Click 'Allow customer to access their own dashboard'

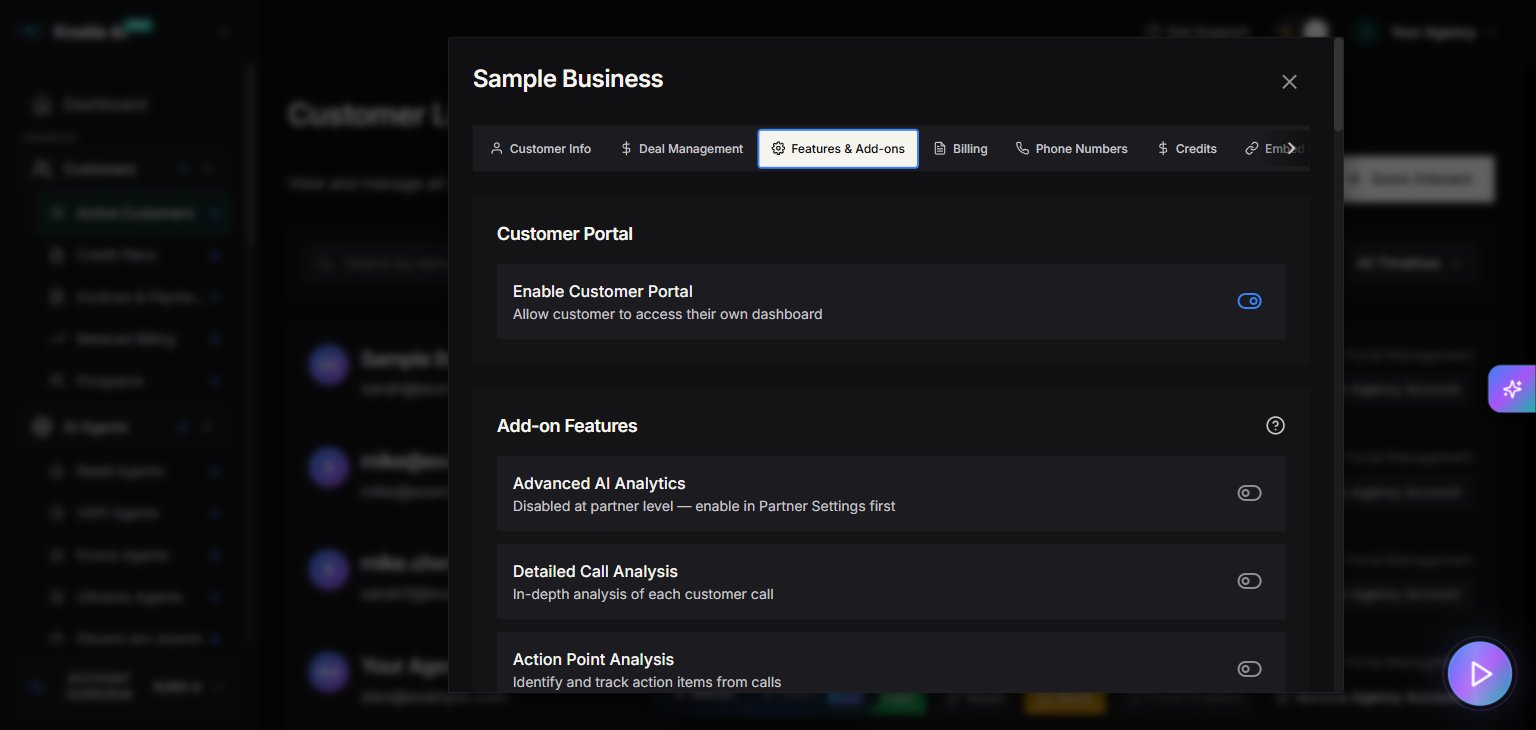point(668,314)
